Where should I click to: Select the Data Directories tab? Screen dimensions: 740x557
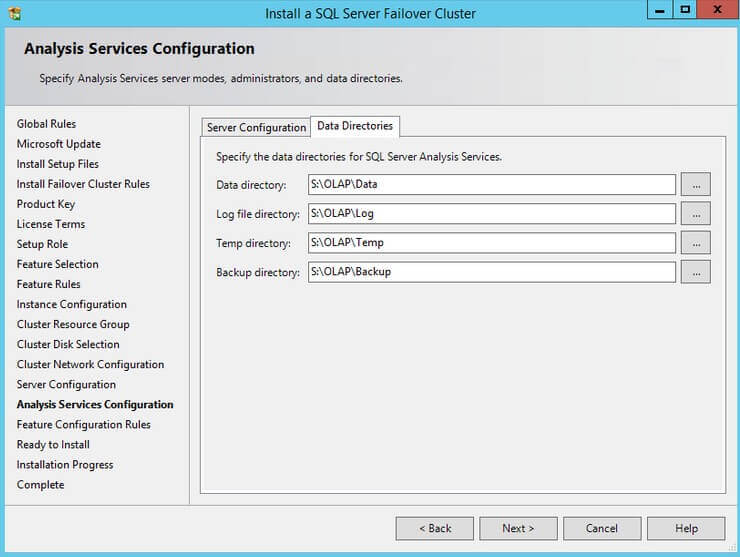(x=355, y=126)
